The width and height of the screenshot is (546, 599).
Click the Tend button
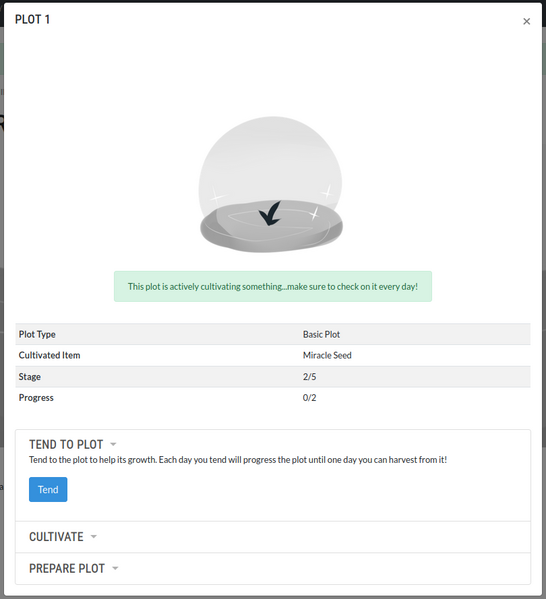click(48, 489)
